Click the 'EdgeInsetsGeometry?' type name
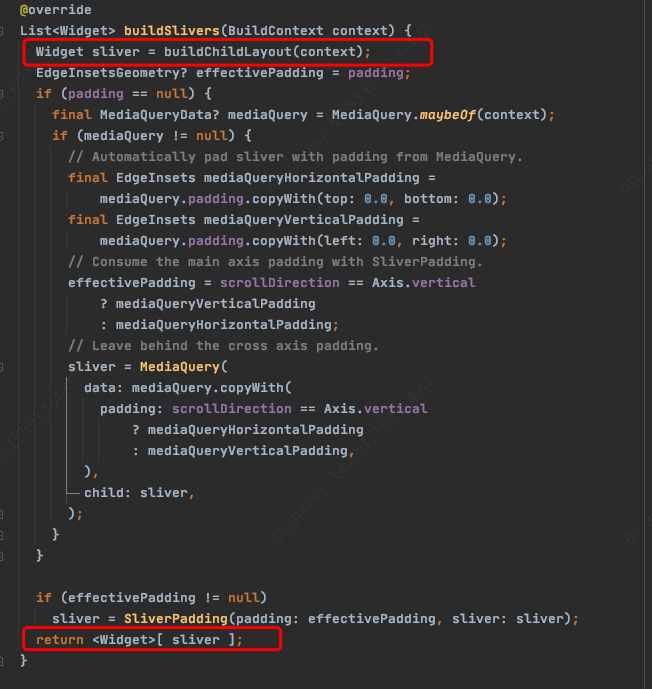The height and width of the screenshot is (689, 652). point(112,73)
